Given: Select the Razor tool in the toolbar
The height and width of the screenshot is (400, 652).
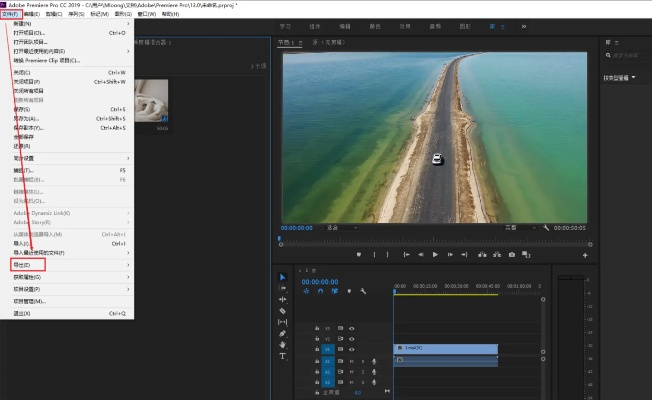Looking at the screenshot, I should 282,311.
